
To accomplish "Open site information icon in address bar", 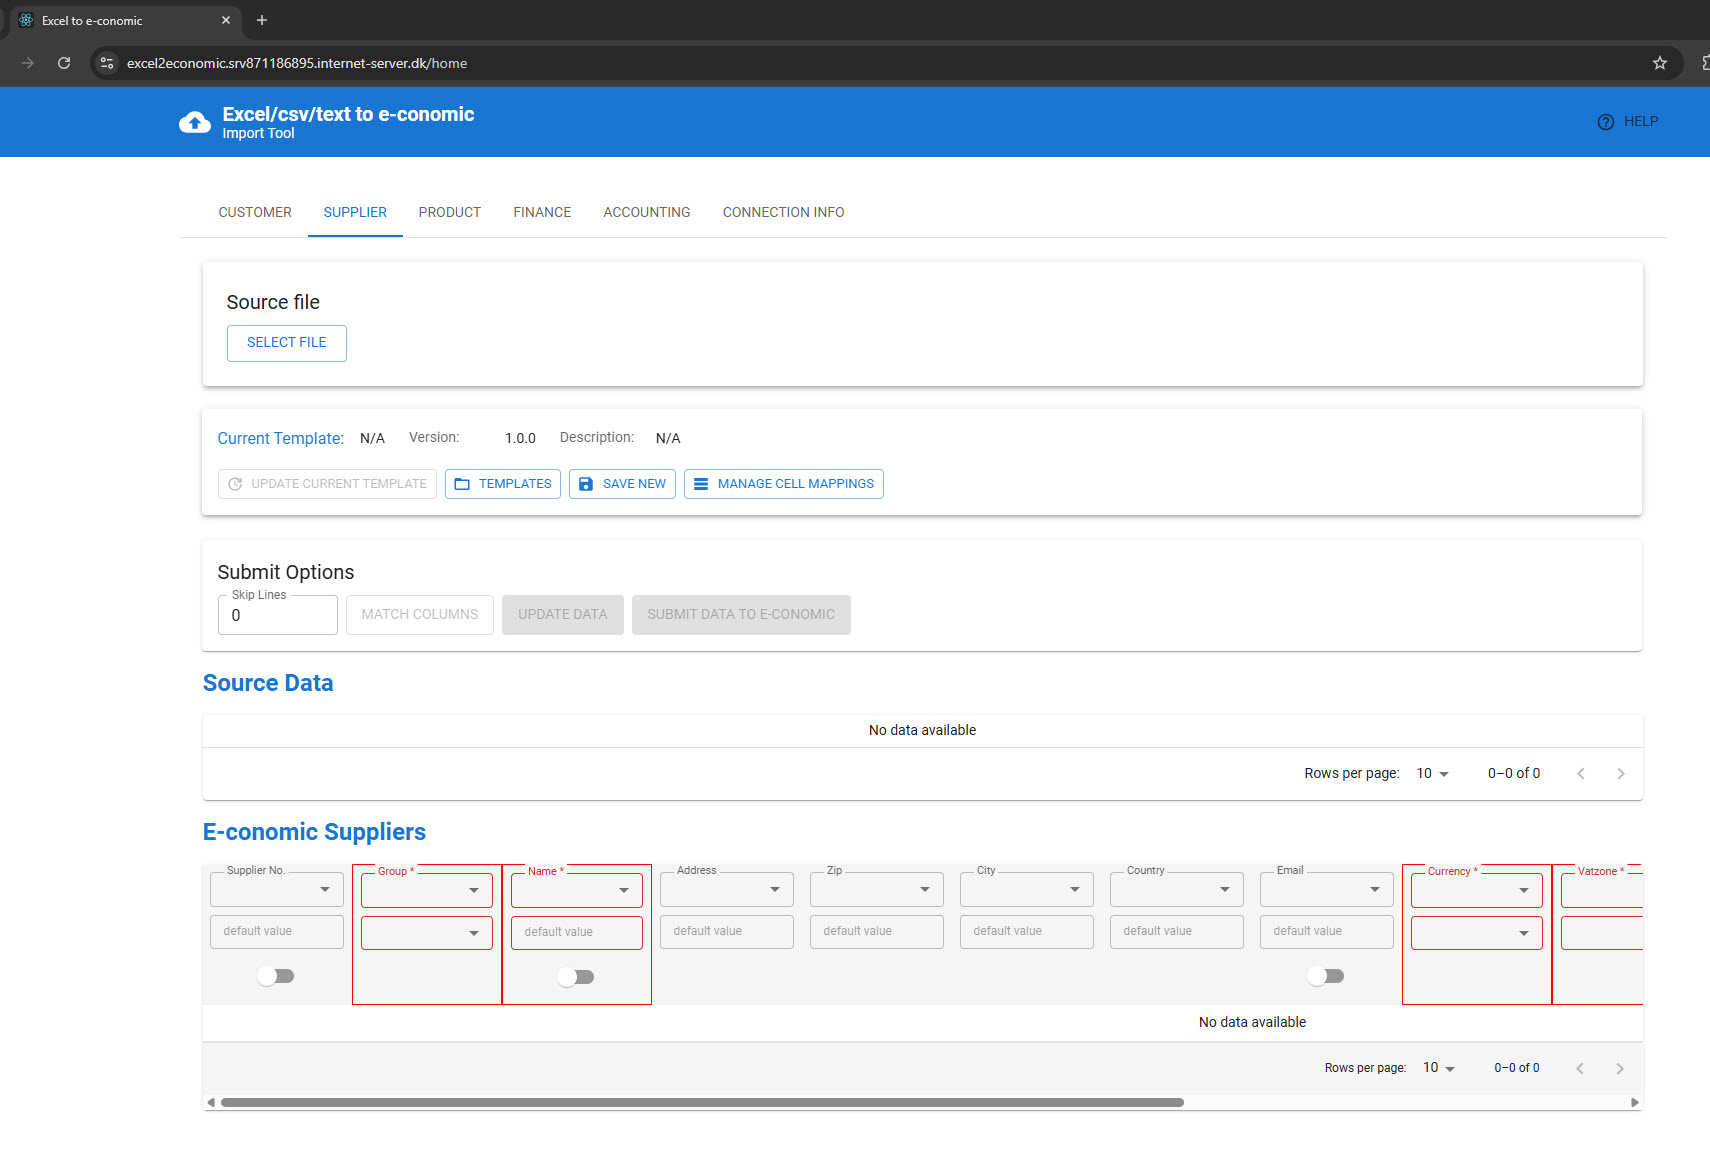I will point(107,63).
